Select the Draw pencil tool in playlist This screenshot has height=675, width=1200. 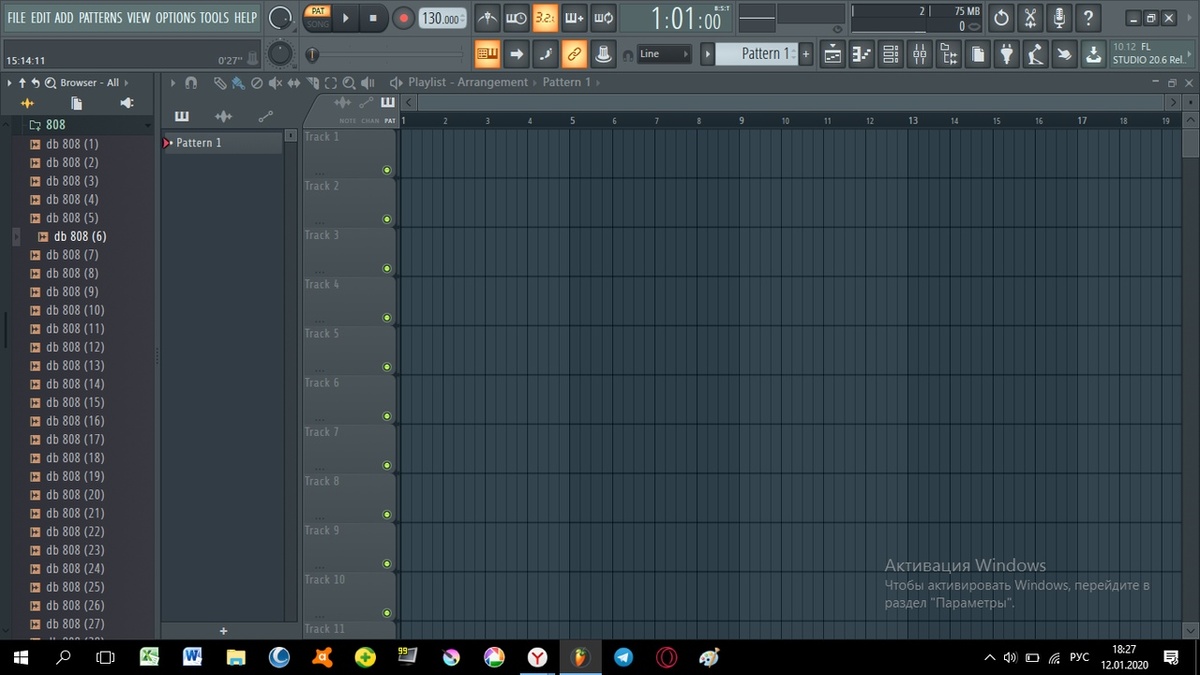(x=220, y=83)
